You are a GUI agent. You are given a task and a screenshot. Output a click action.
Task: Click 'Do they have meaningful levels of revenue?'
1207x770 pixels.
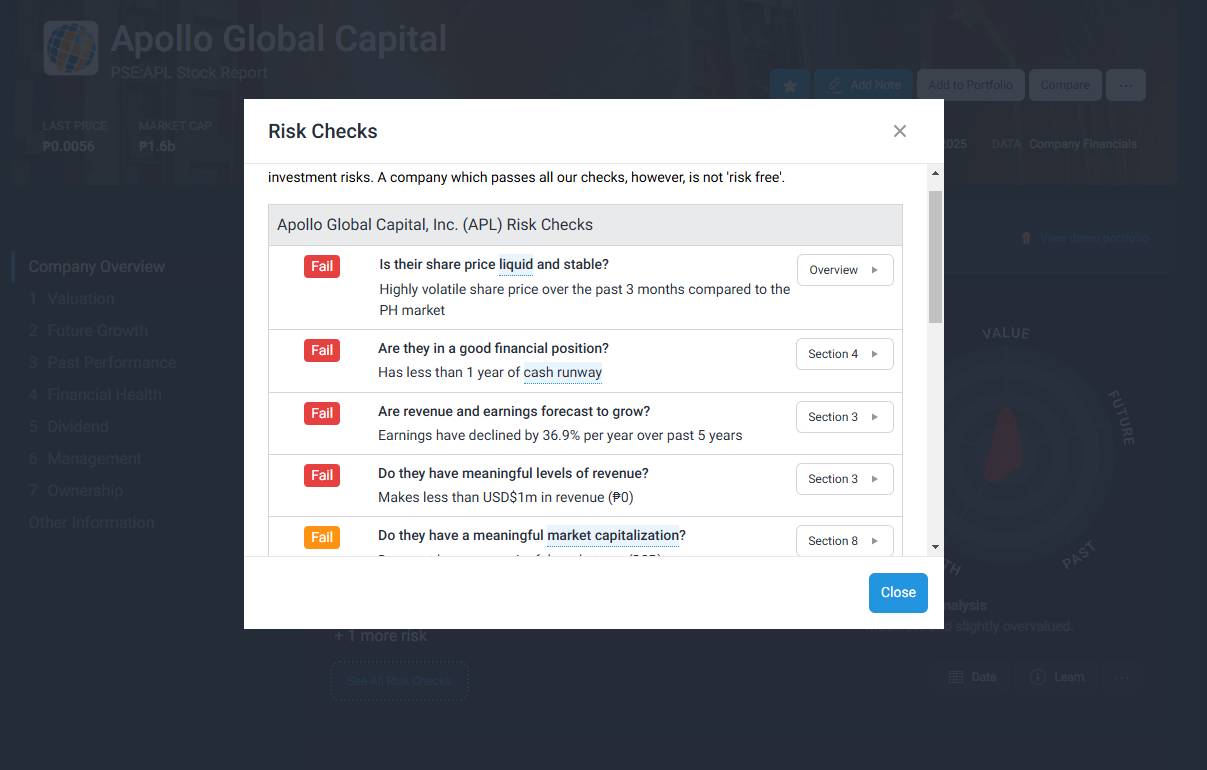(513, 474)
